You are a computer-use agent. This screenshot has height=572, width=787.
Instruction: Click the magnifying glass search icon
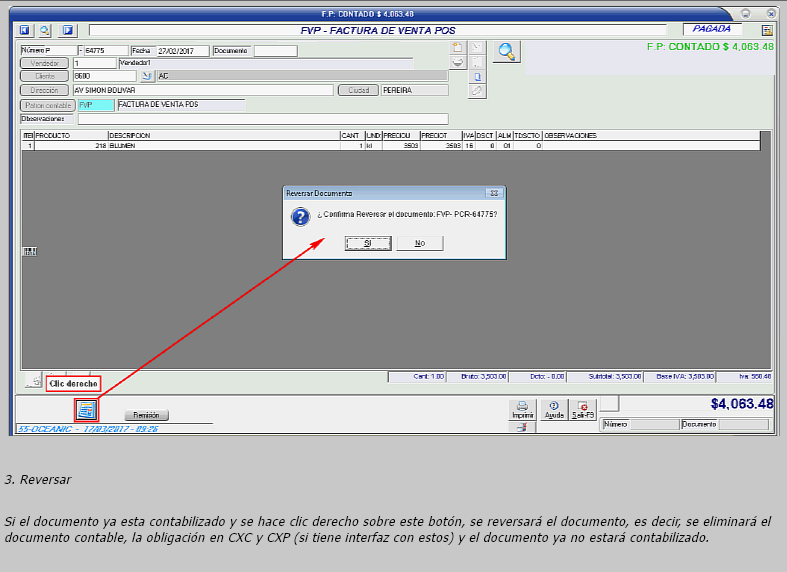coord(507,52)
